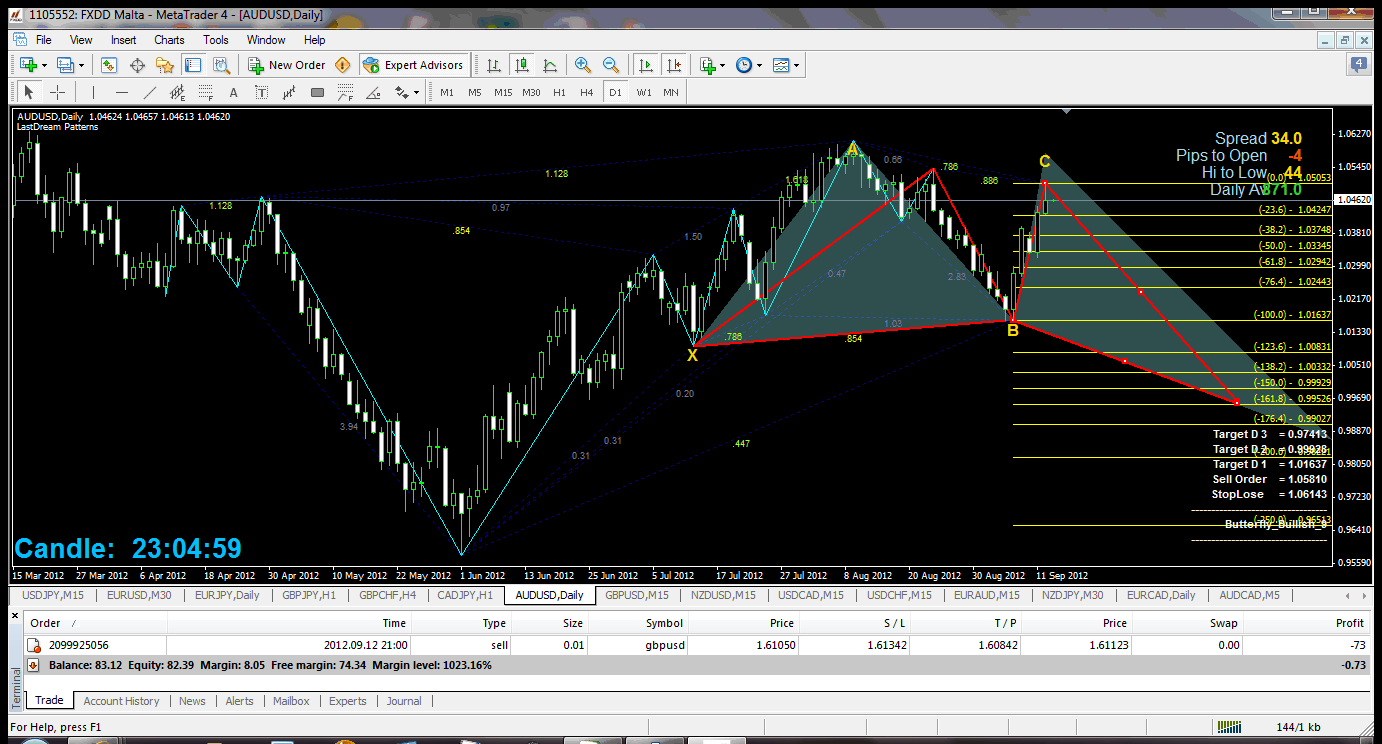Expand the Periods dropdown arrow
Viewport: 1382px width, 744px height.
pos(760,65)
